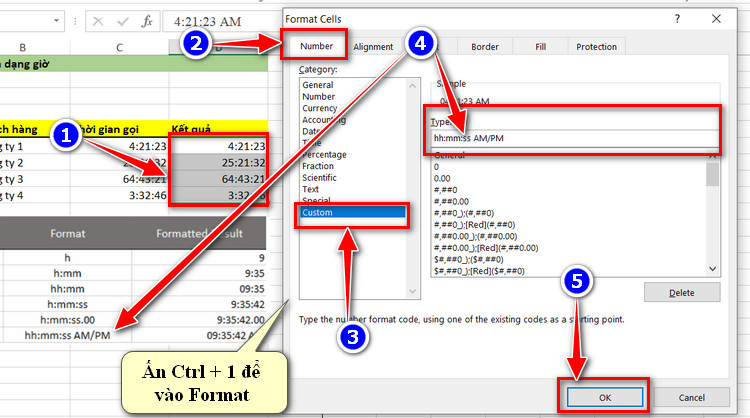Click the Delete button
The height and width of the screenshot is (418, 750).
tap(682, 292)
